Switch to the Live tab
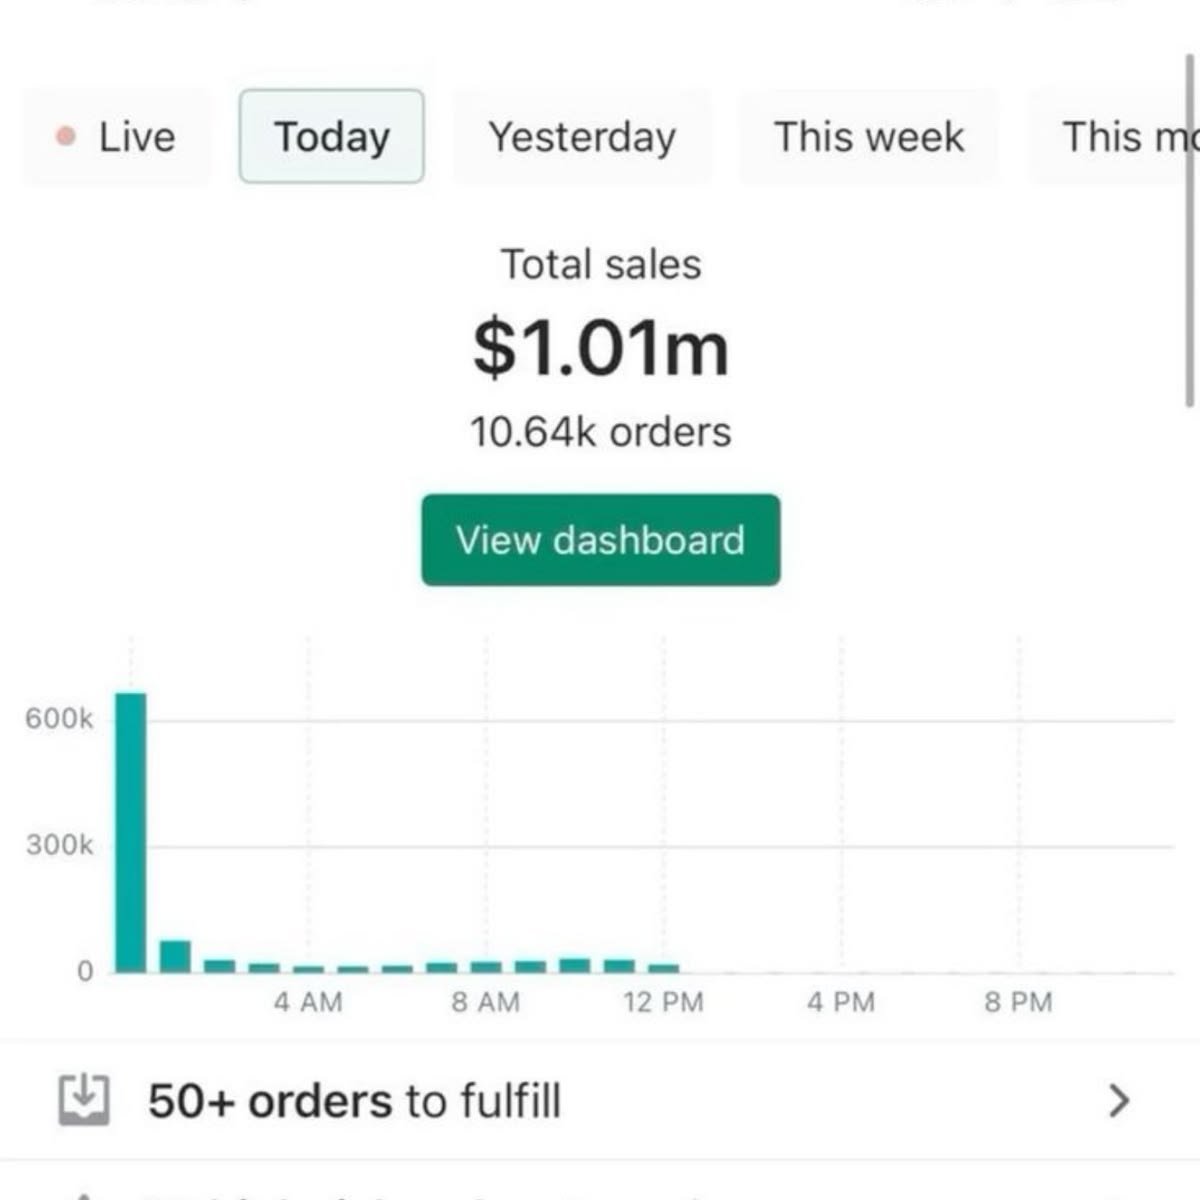The width and height of the screenshot is (1200, 1200). coord(117,137)
